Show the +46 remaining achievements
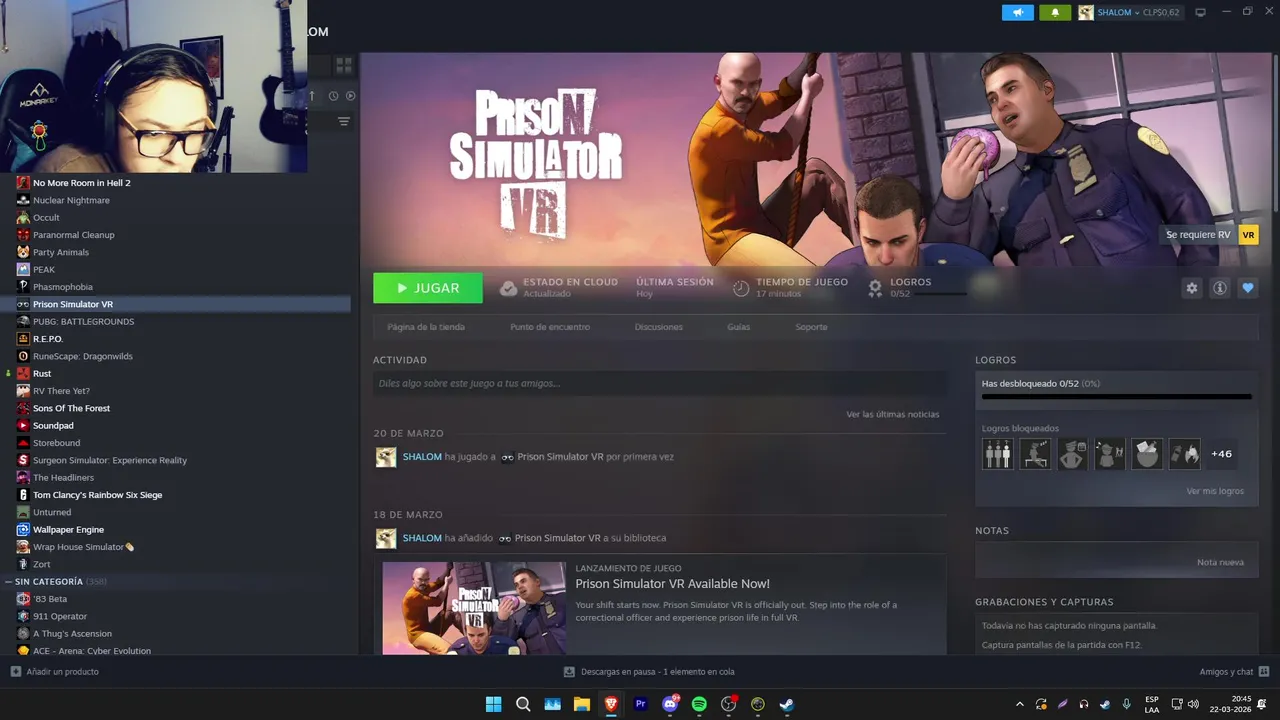This screenshot has width=1280, height=720. coord(1222,454)
